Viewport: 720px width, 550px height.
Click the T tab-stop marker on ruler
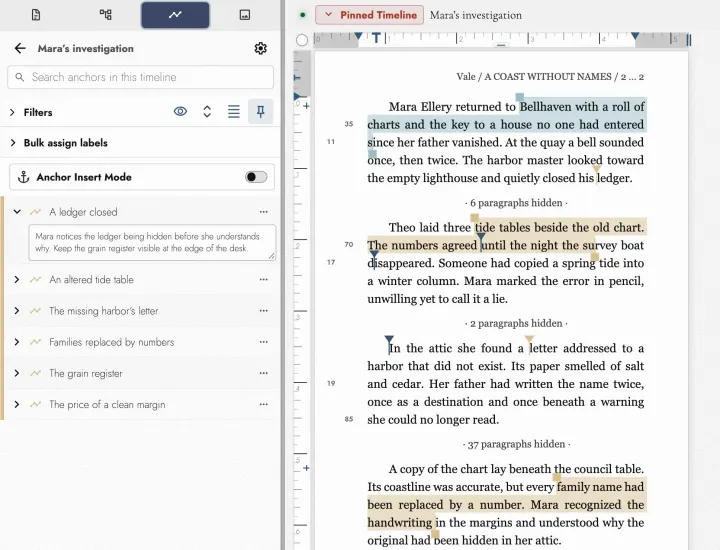point(376,38)
